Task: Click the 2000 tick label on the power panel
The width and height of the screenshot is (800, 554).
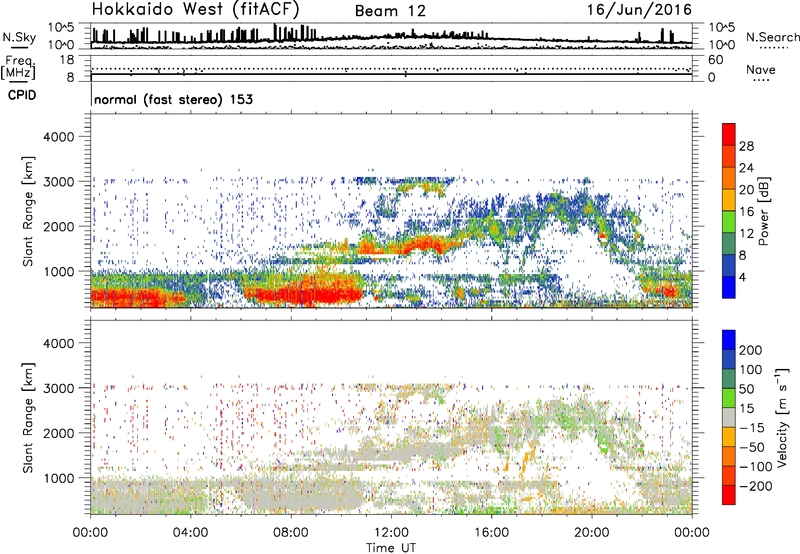Action: (58, 226)
